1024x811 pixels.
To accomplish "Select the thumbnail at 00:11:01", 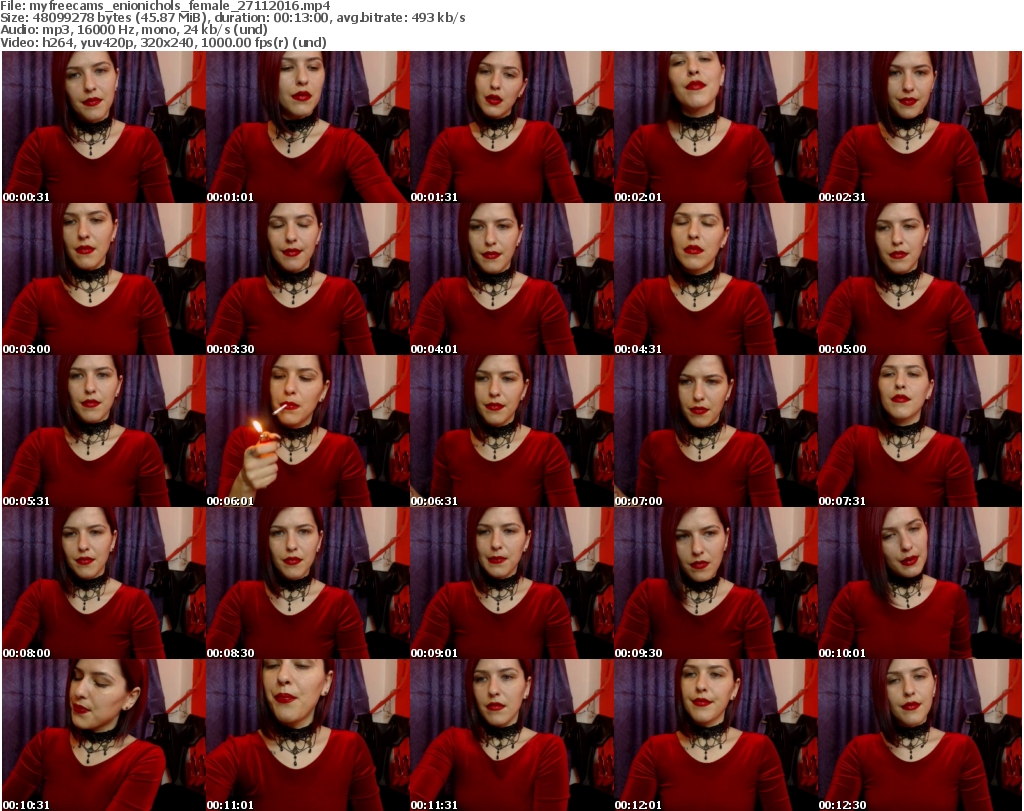I will point(308,735).
